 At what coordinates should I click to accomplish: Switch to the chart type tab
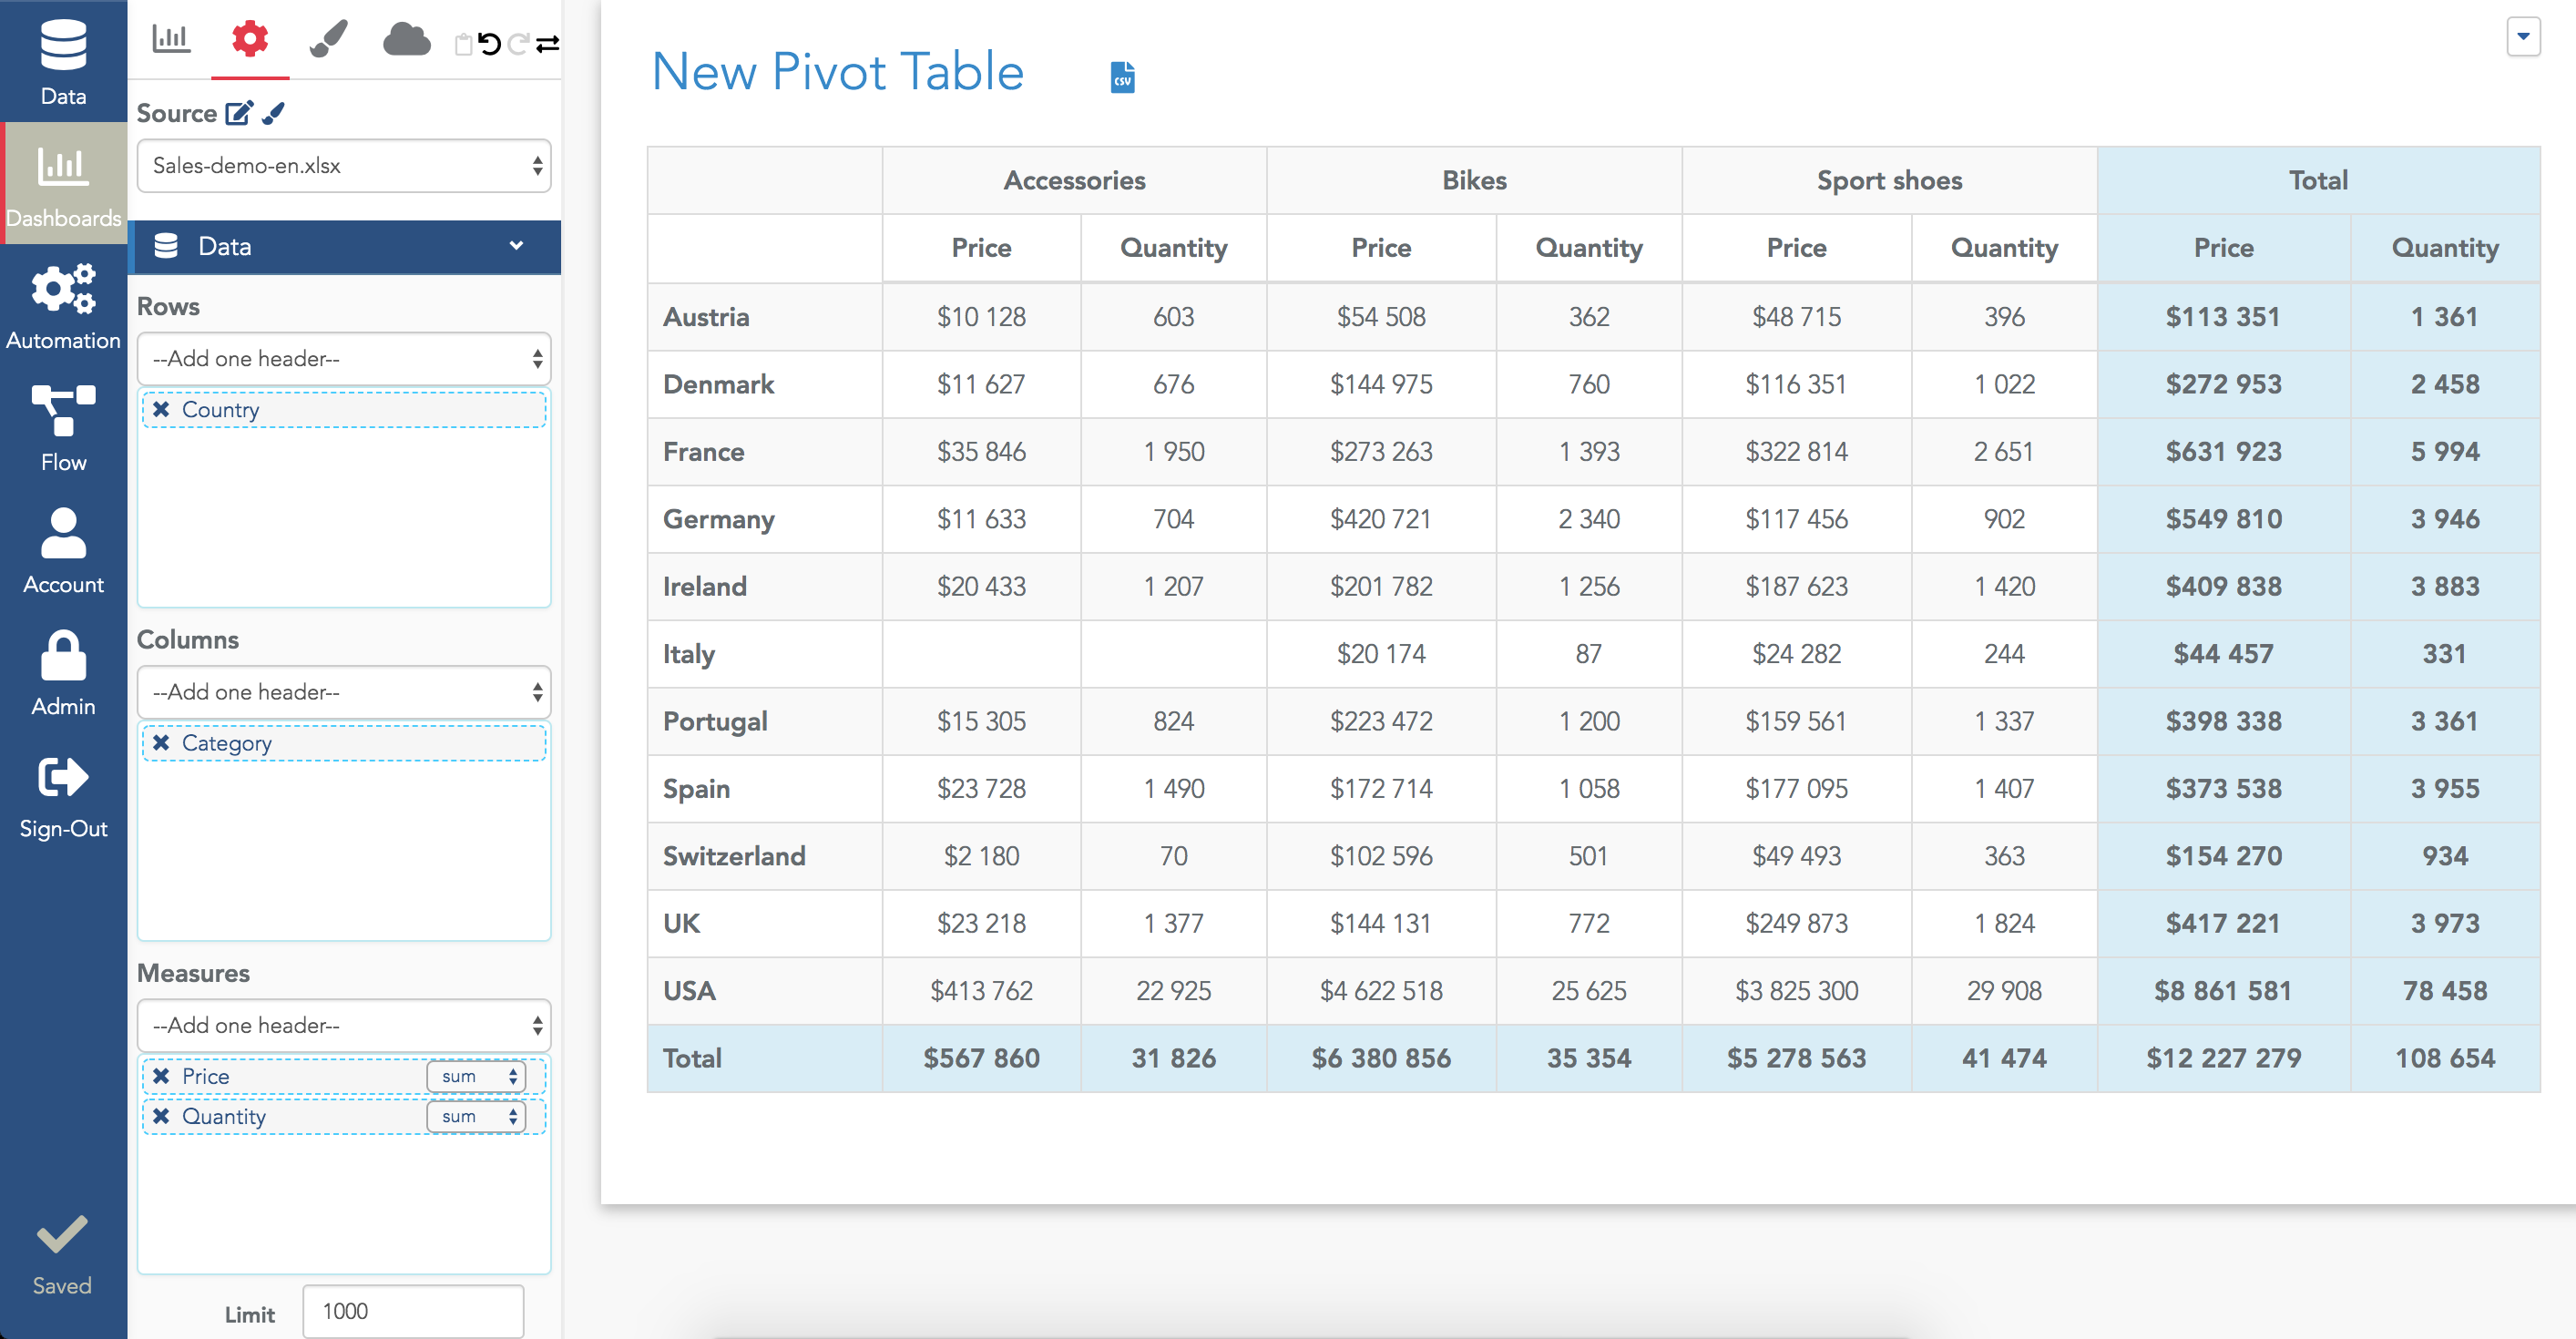pyautogui.click(x=171, y=39)
